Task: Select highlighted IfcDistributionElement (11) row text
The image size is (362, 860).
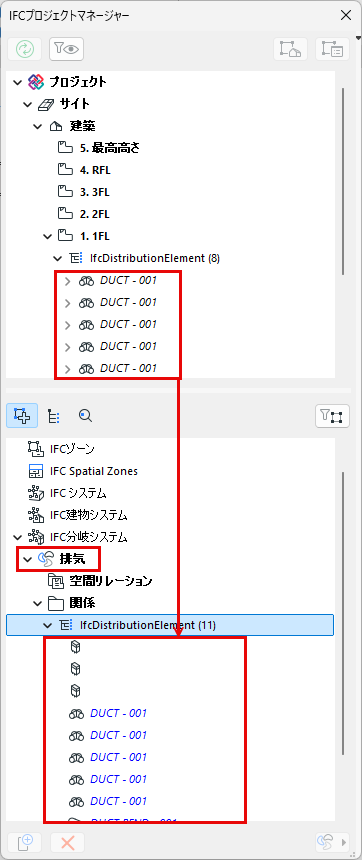Action: click(148, 625)
